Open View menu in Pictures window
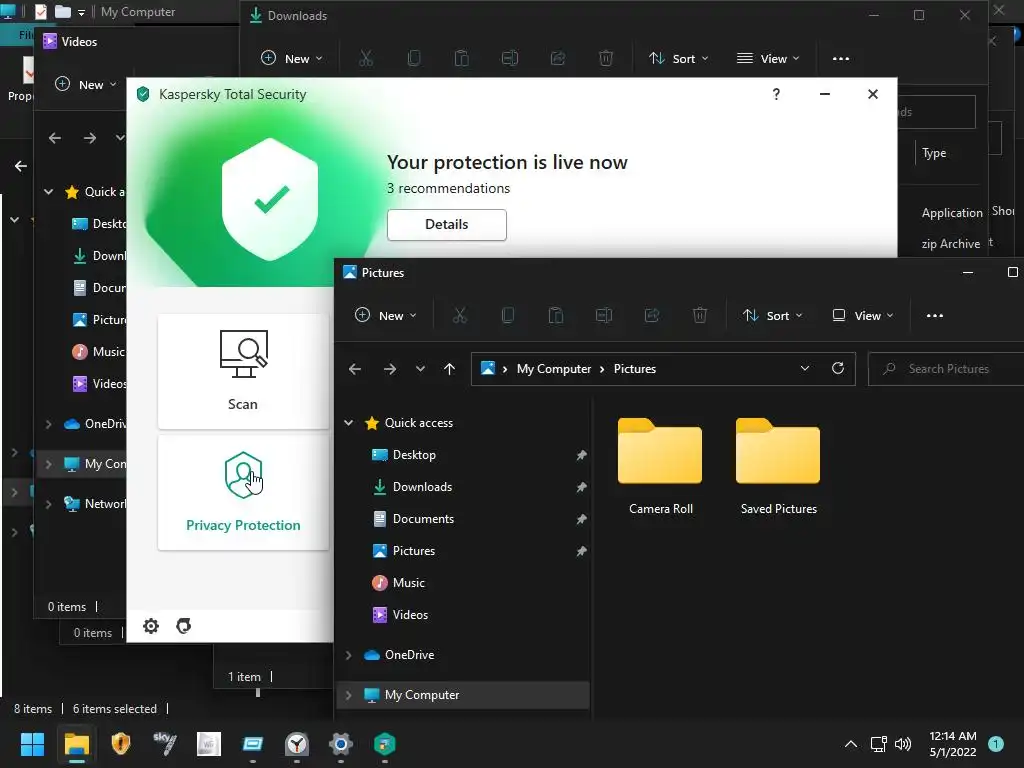Image resolution: width=1024 pixels, height=768 pixels. click(863, 316)
